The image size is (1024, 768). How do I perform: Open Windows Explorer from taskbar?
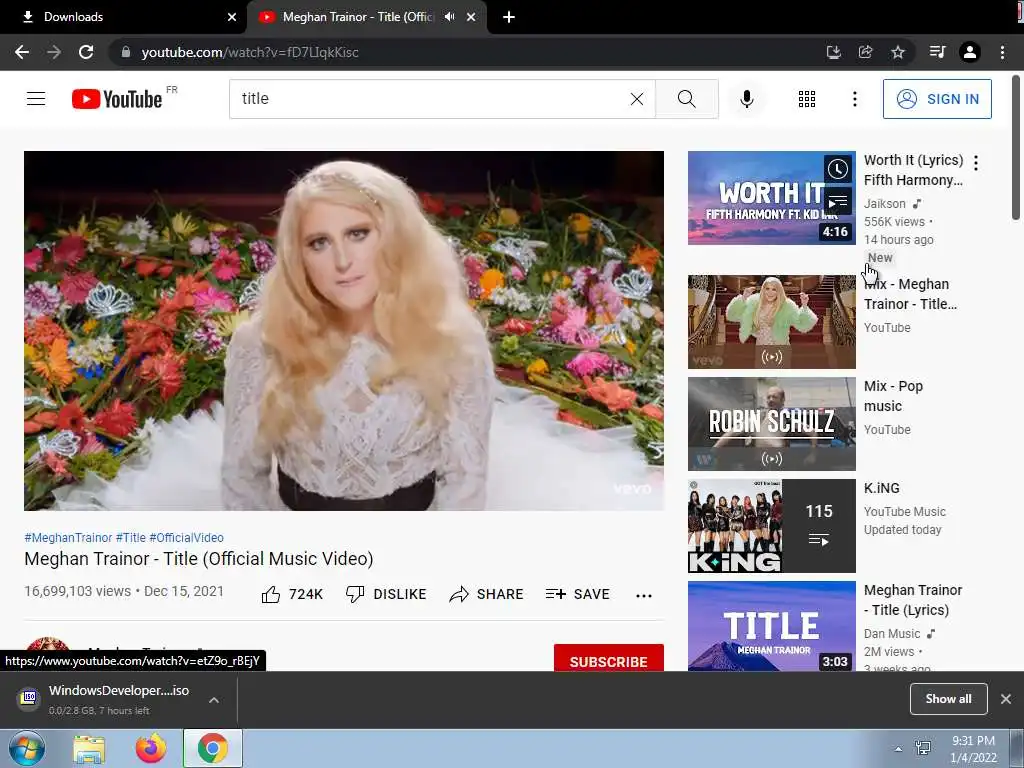tap(89, 749)
